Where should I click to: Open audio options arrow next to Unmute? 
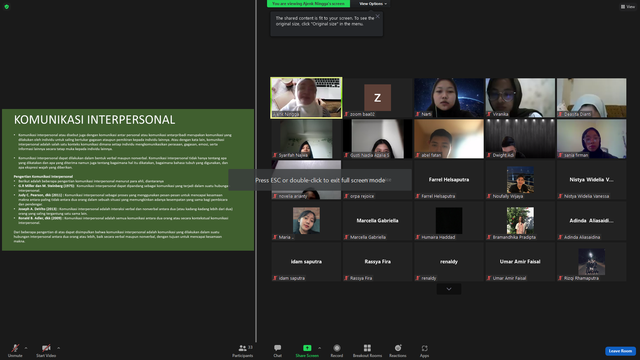26,348
